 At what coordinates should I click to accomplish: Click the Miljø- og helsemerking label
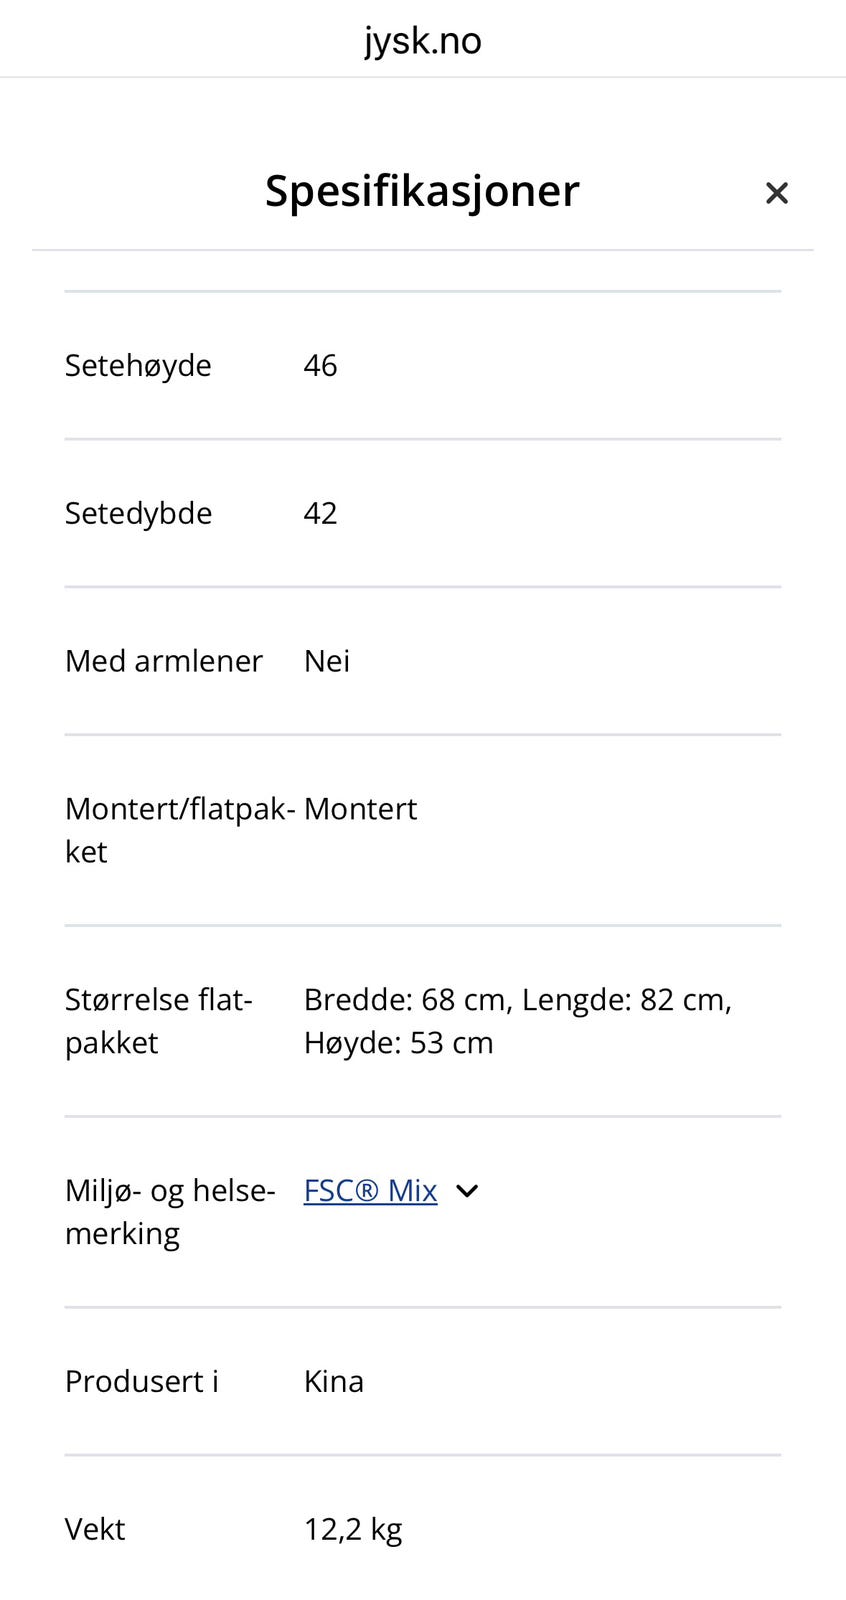click(170, 1212)
